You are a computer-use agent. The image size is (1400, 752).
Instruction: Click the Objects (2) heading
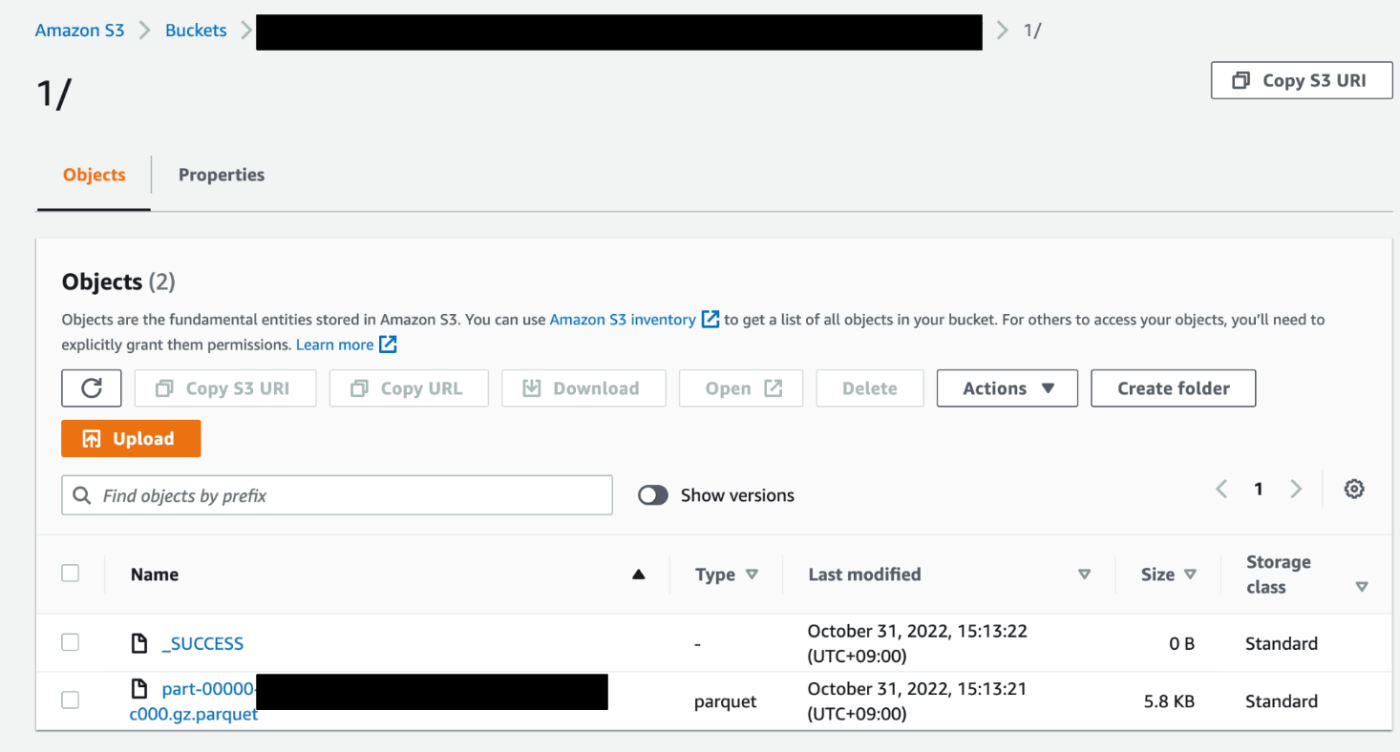pyautogui.click(x=118, y=282)
